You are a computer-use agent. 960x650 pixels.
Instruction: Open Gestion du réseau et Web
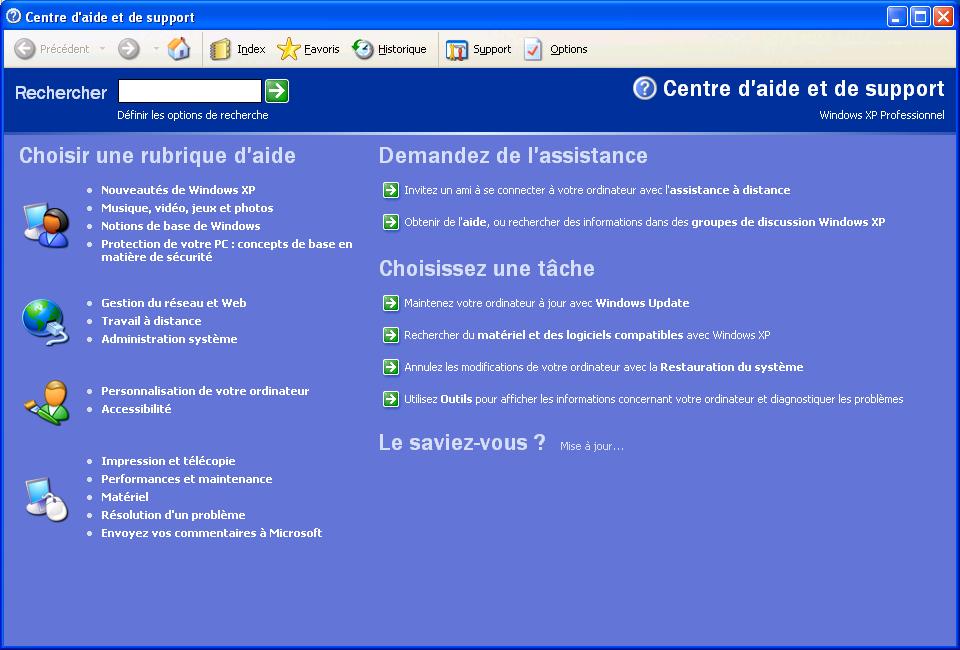click(174, 303)
